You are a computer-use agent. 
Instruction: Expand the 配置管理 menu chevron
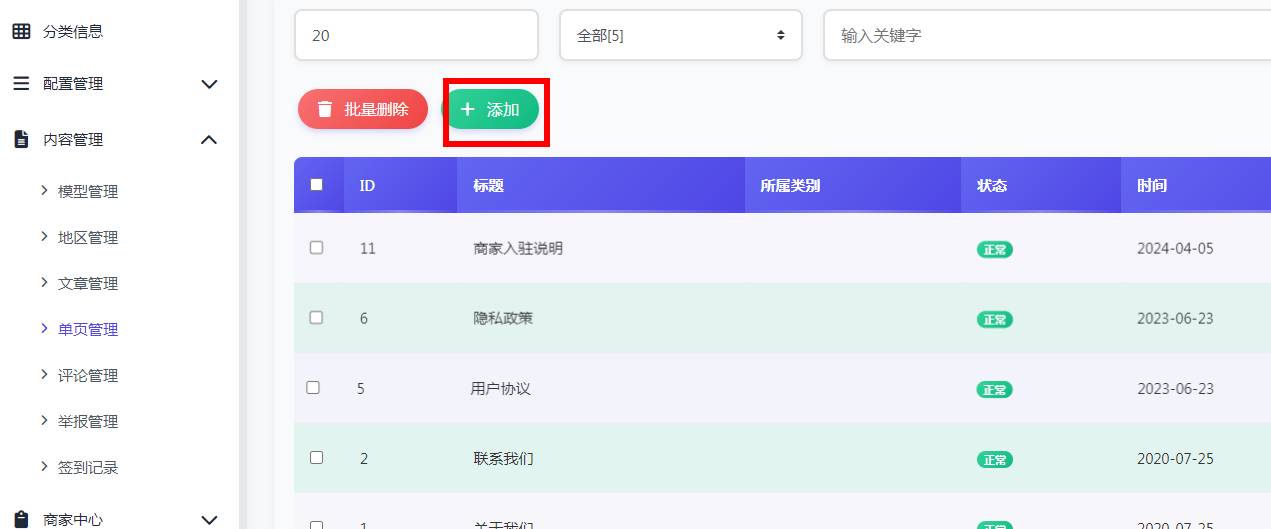209,84
